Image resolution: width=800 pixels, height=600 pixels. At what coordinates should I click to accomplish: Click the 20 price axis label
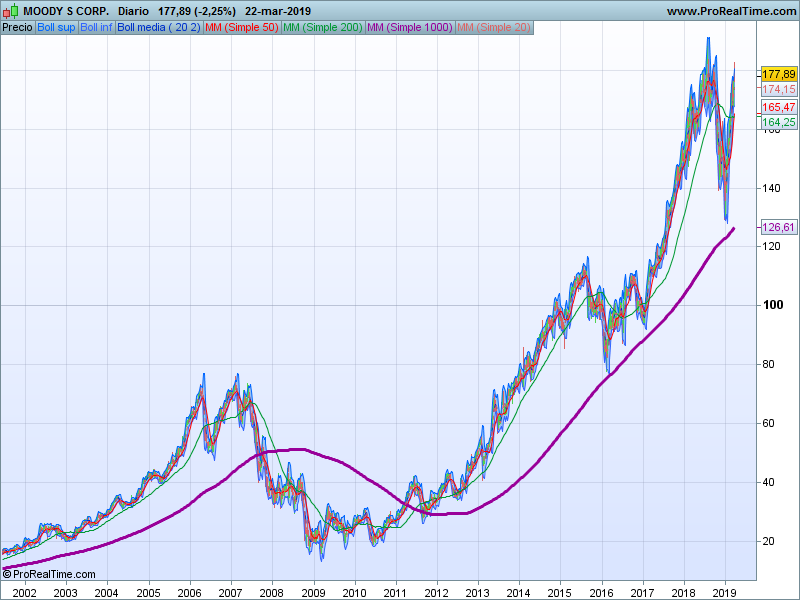pos(768,541)
